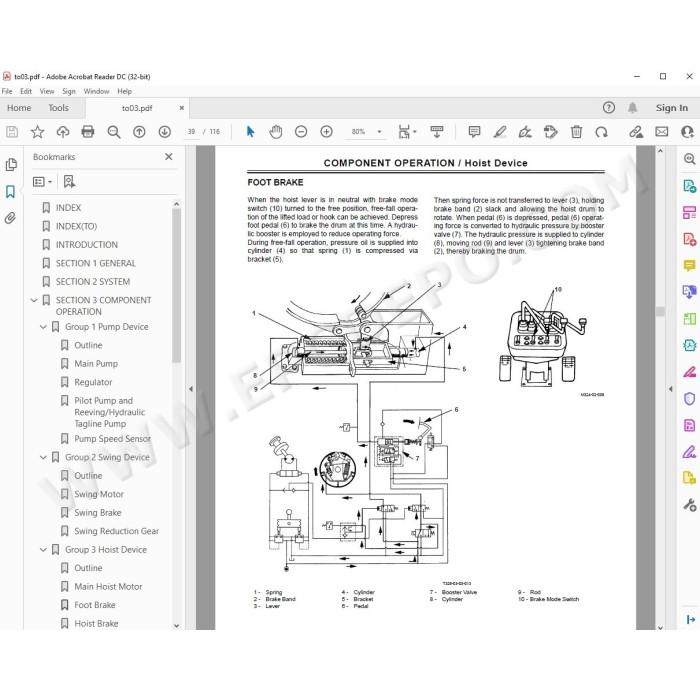The image size is (700, 700).
Task: Open the Window menu
Action: coord(96,91)
